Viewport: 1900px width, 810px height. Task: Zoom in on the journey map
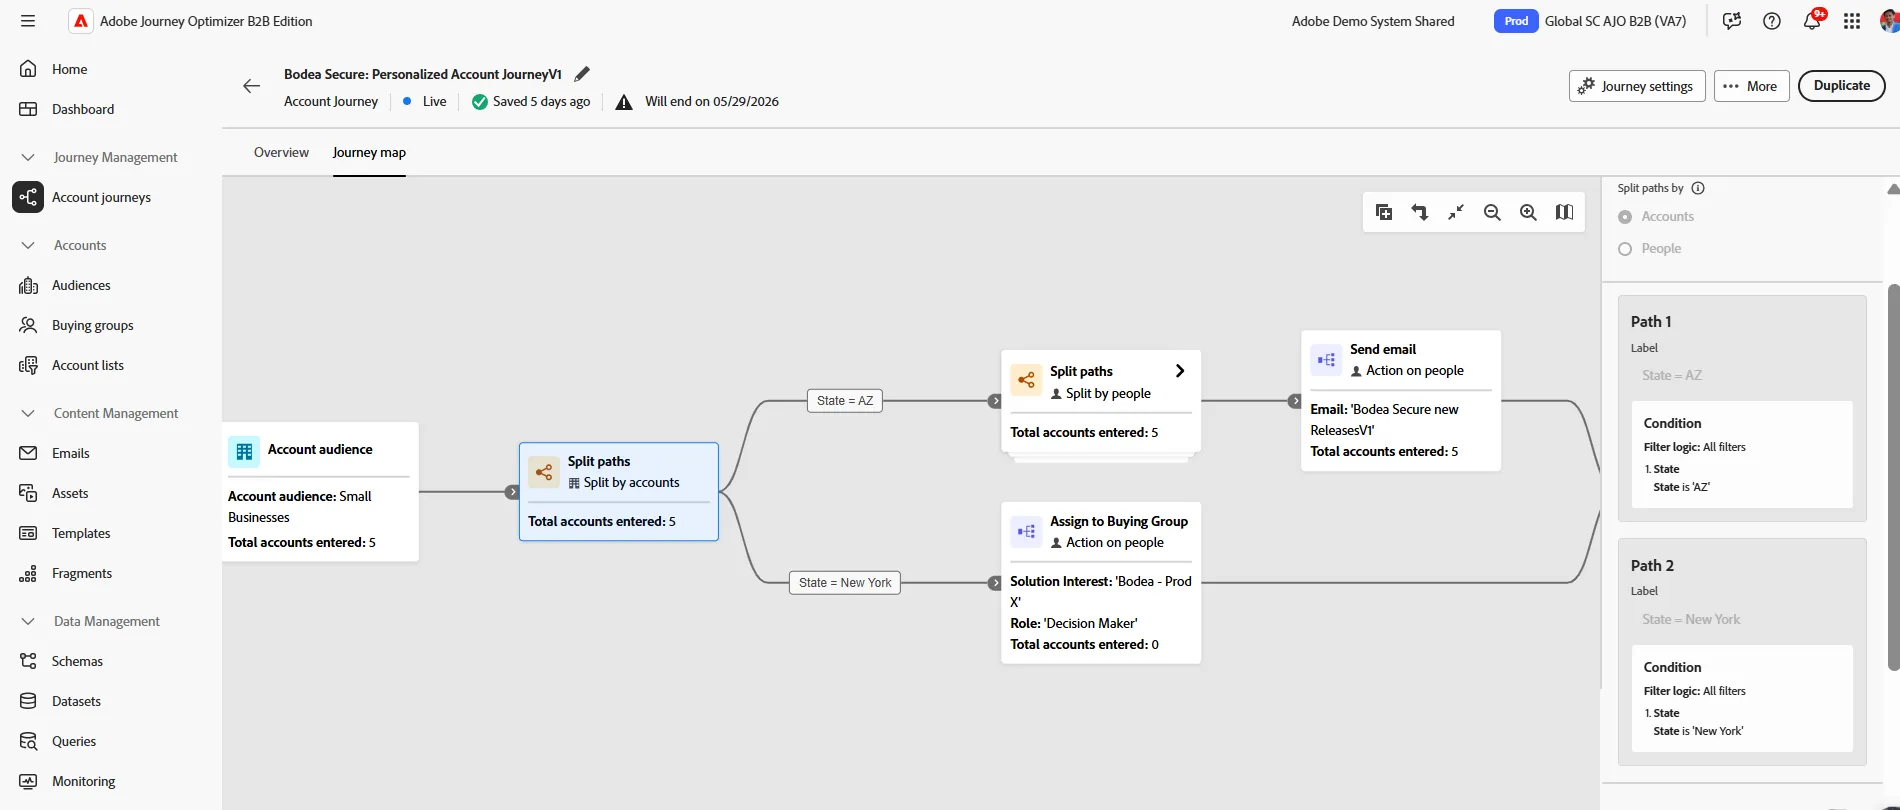[x=1528, y=212]
